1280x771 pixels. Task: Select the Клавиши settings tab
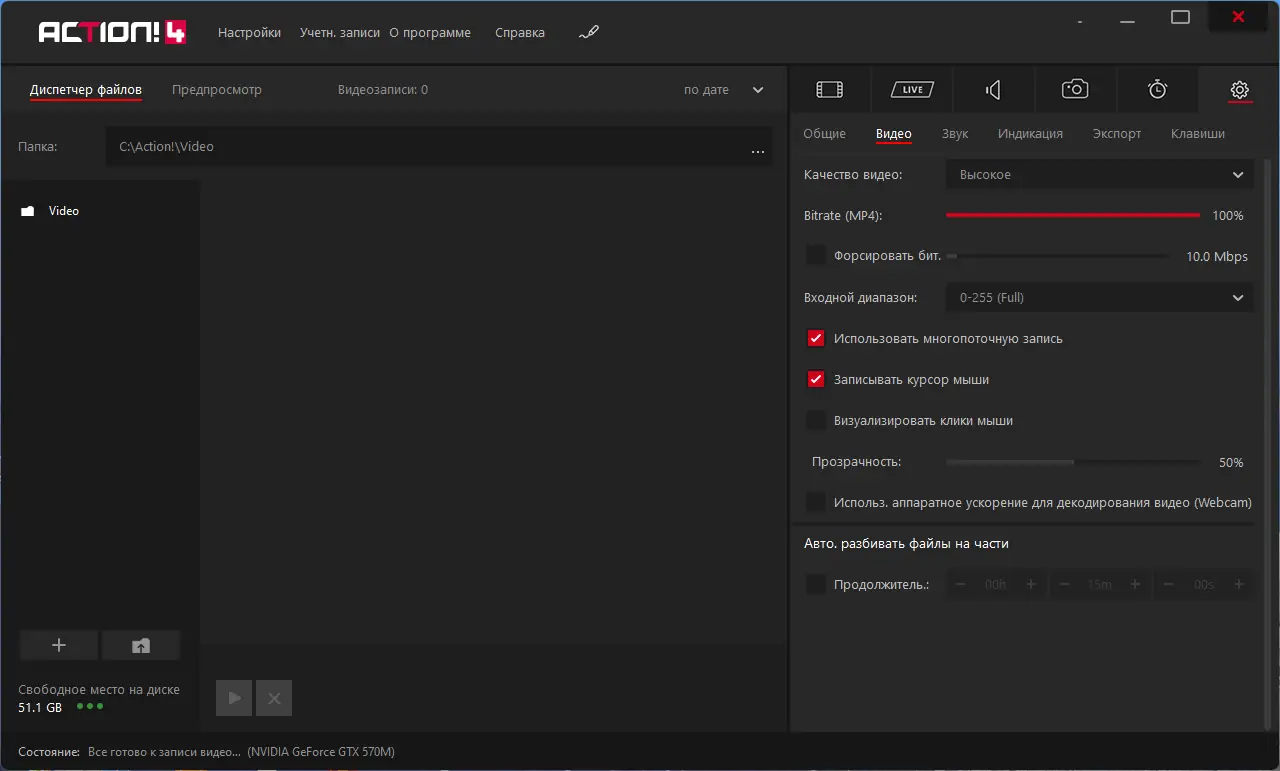(1198, 134)
